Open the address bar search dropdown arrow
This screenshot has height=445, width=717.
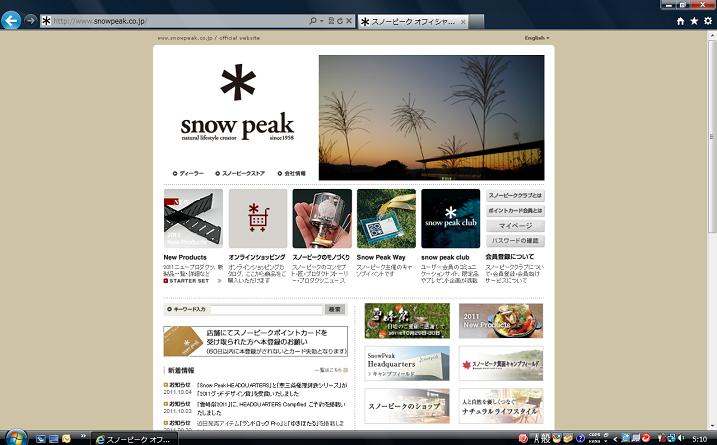[321, 21]
